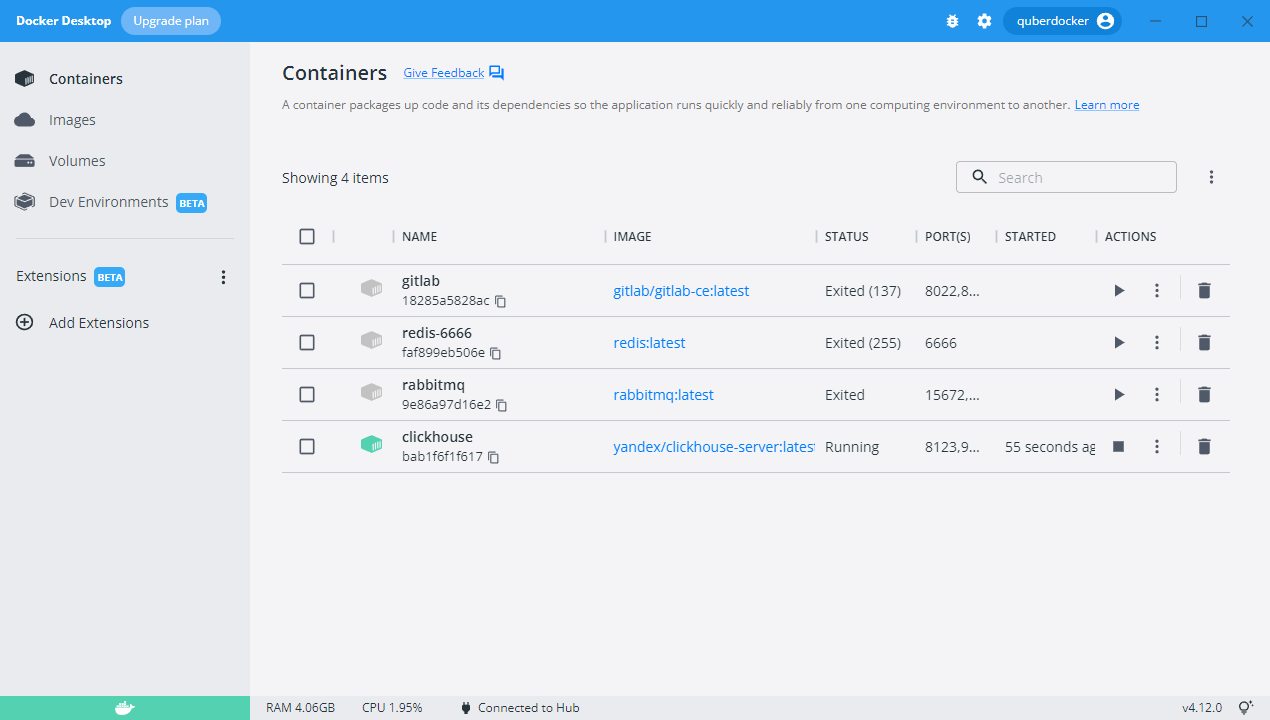1270x720 pixels.
Task: Click the Upgrade plan button
Action: pos(171,21)
